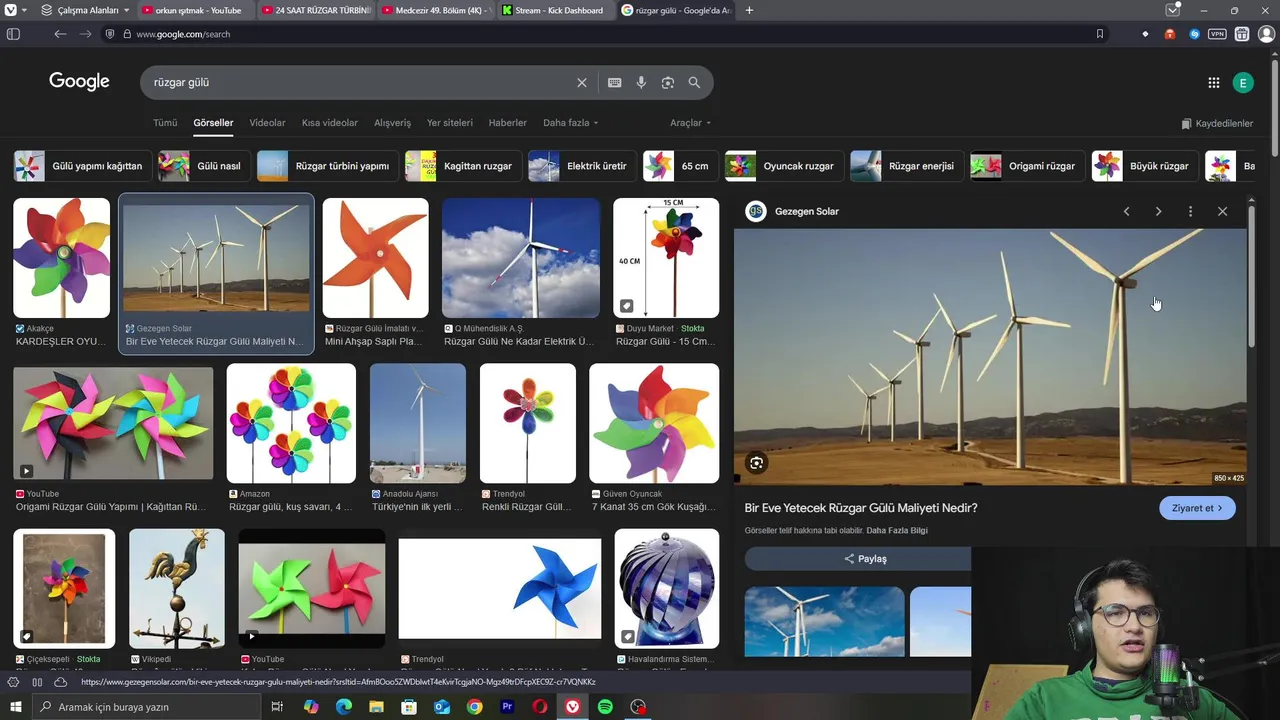Open the Vikipedi rooster weathervane thumbnail

pos(177,589)
